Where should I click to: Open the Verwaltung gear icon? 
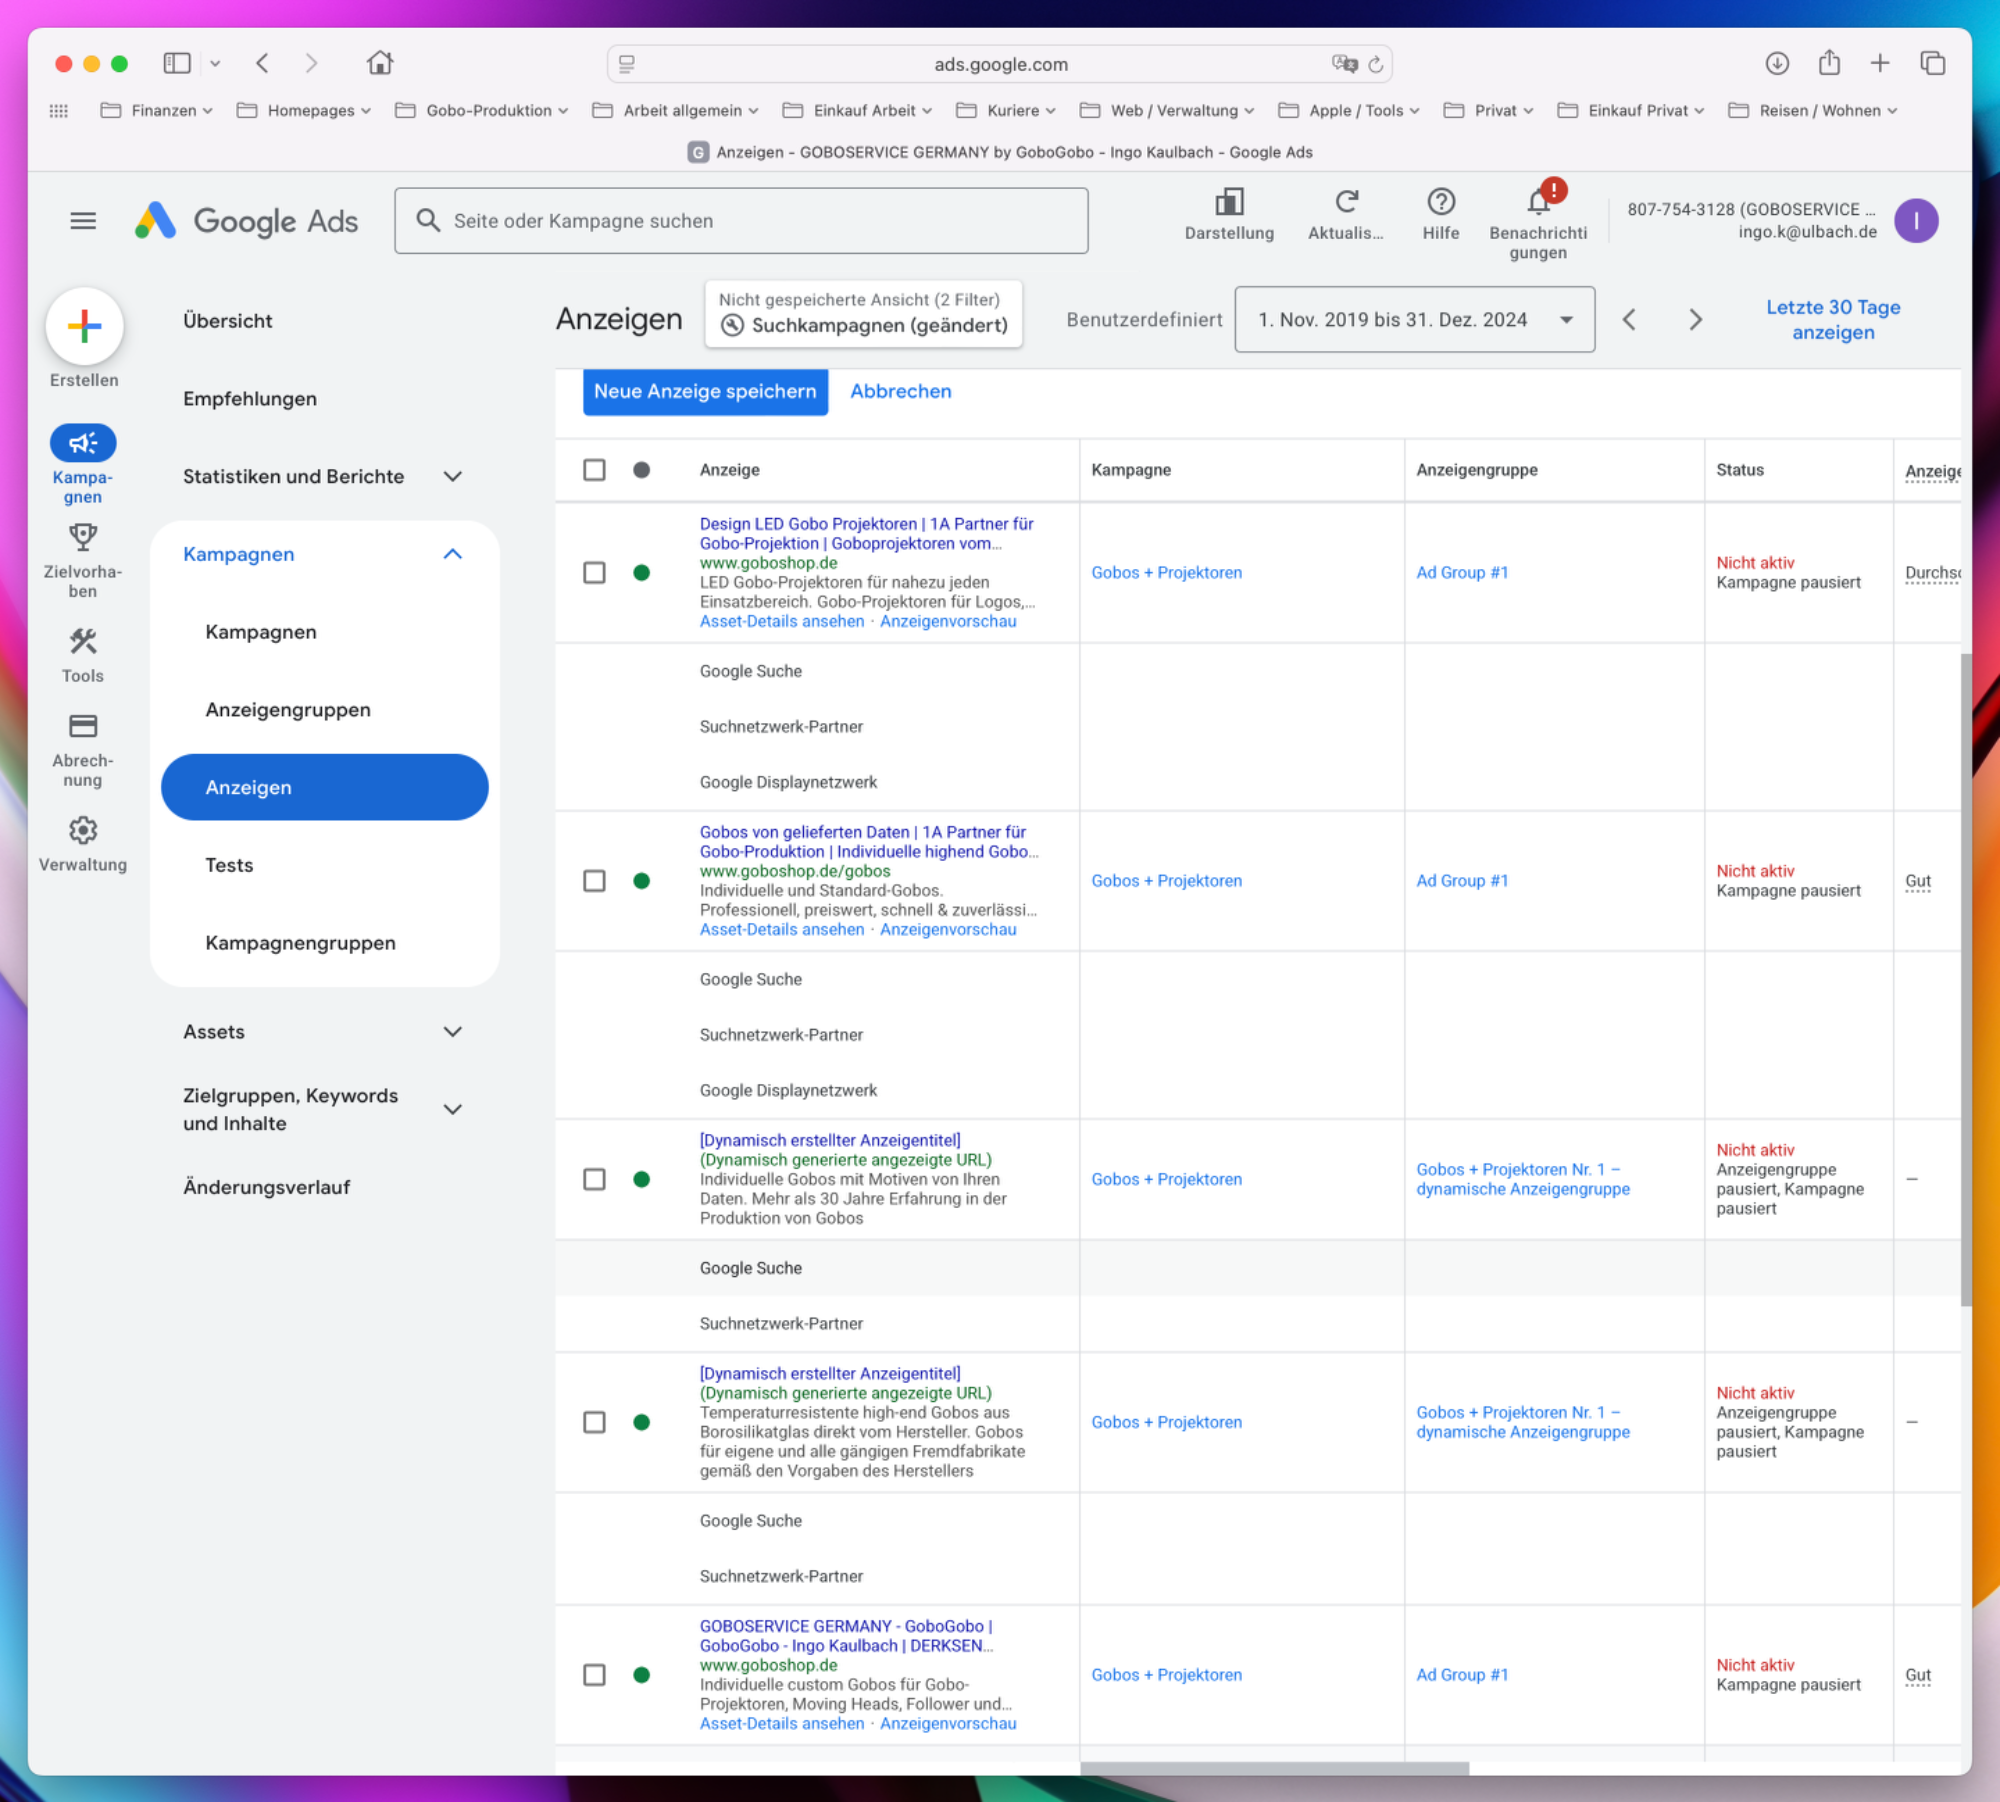click(x=83, y=831)
